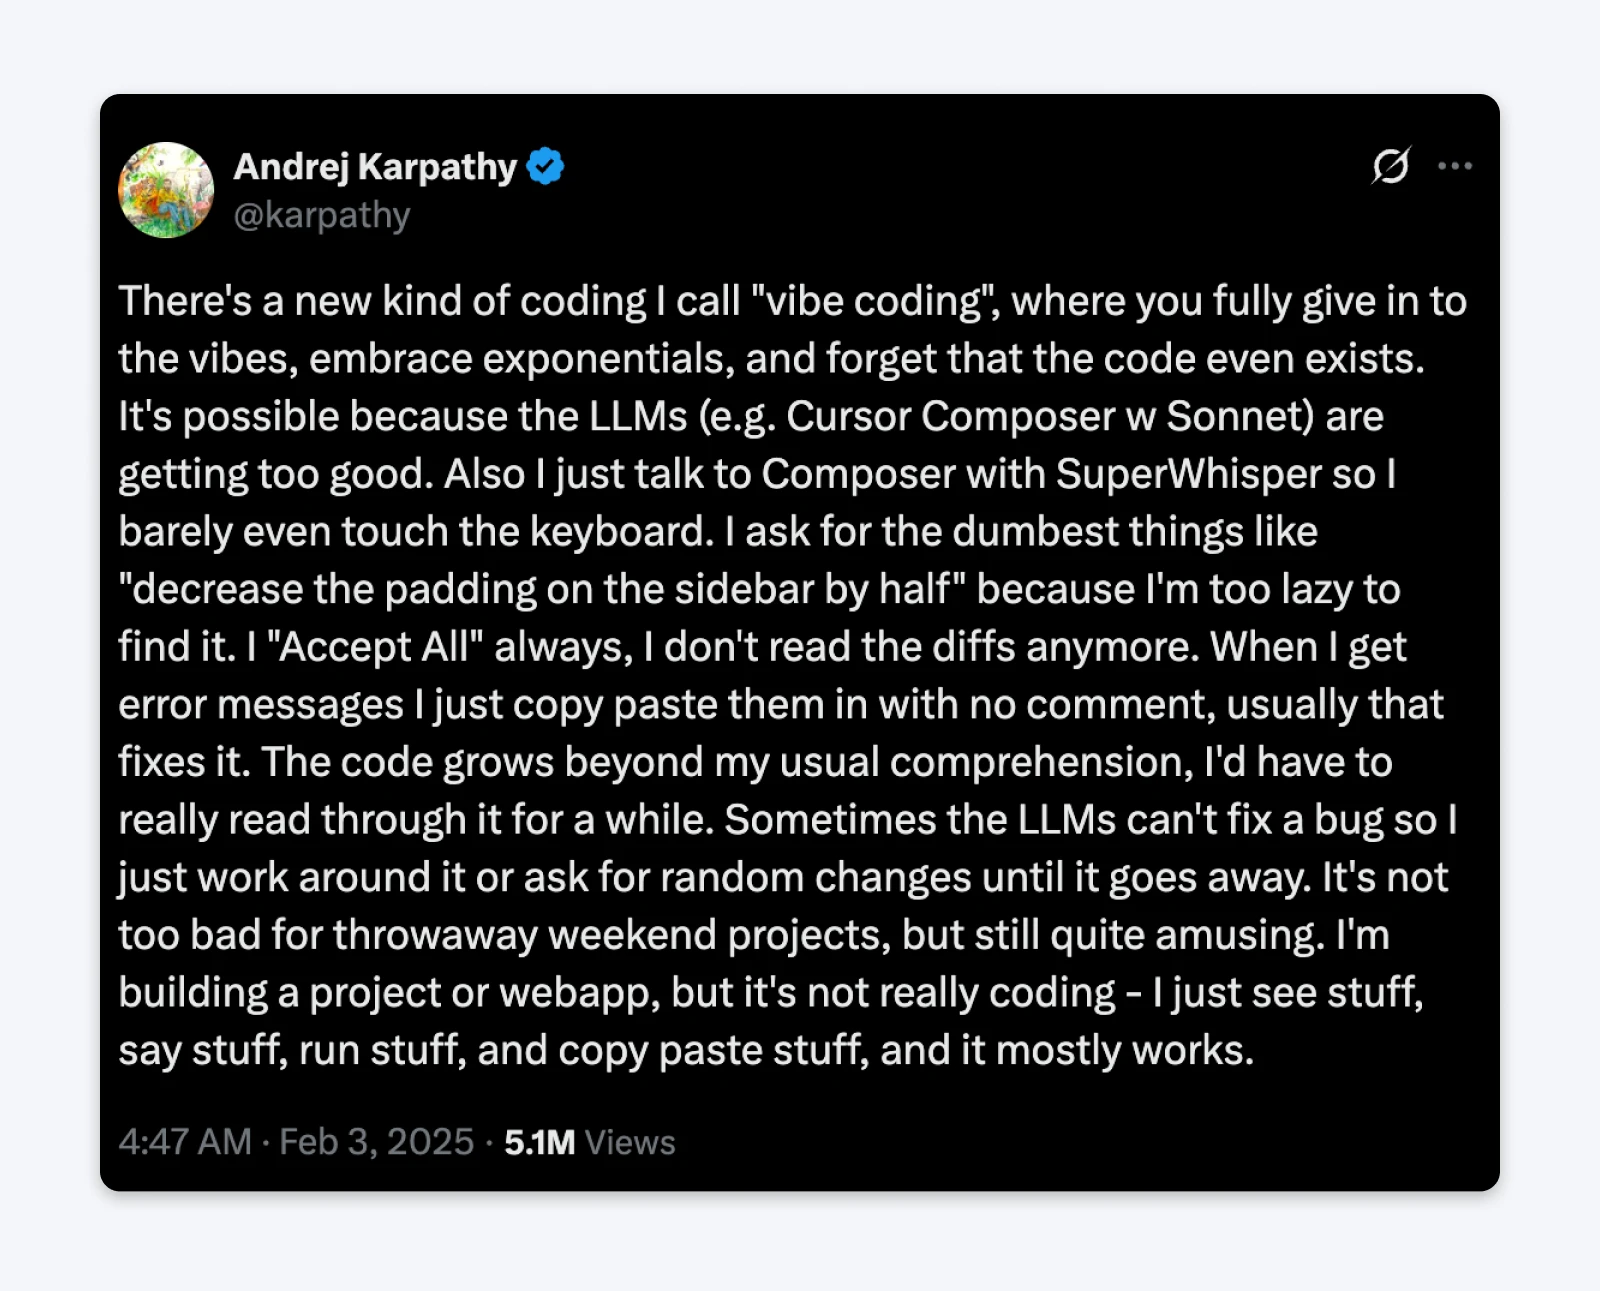Click the word SuperWhisper in the tweet

click(x=1190, y=474)
